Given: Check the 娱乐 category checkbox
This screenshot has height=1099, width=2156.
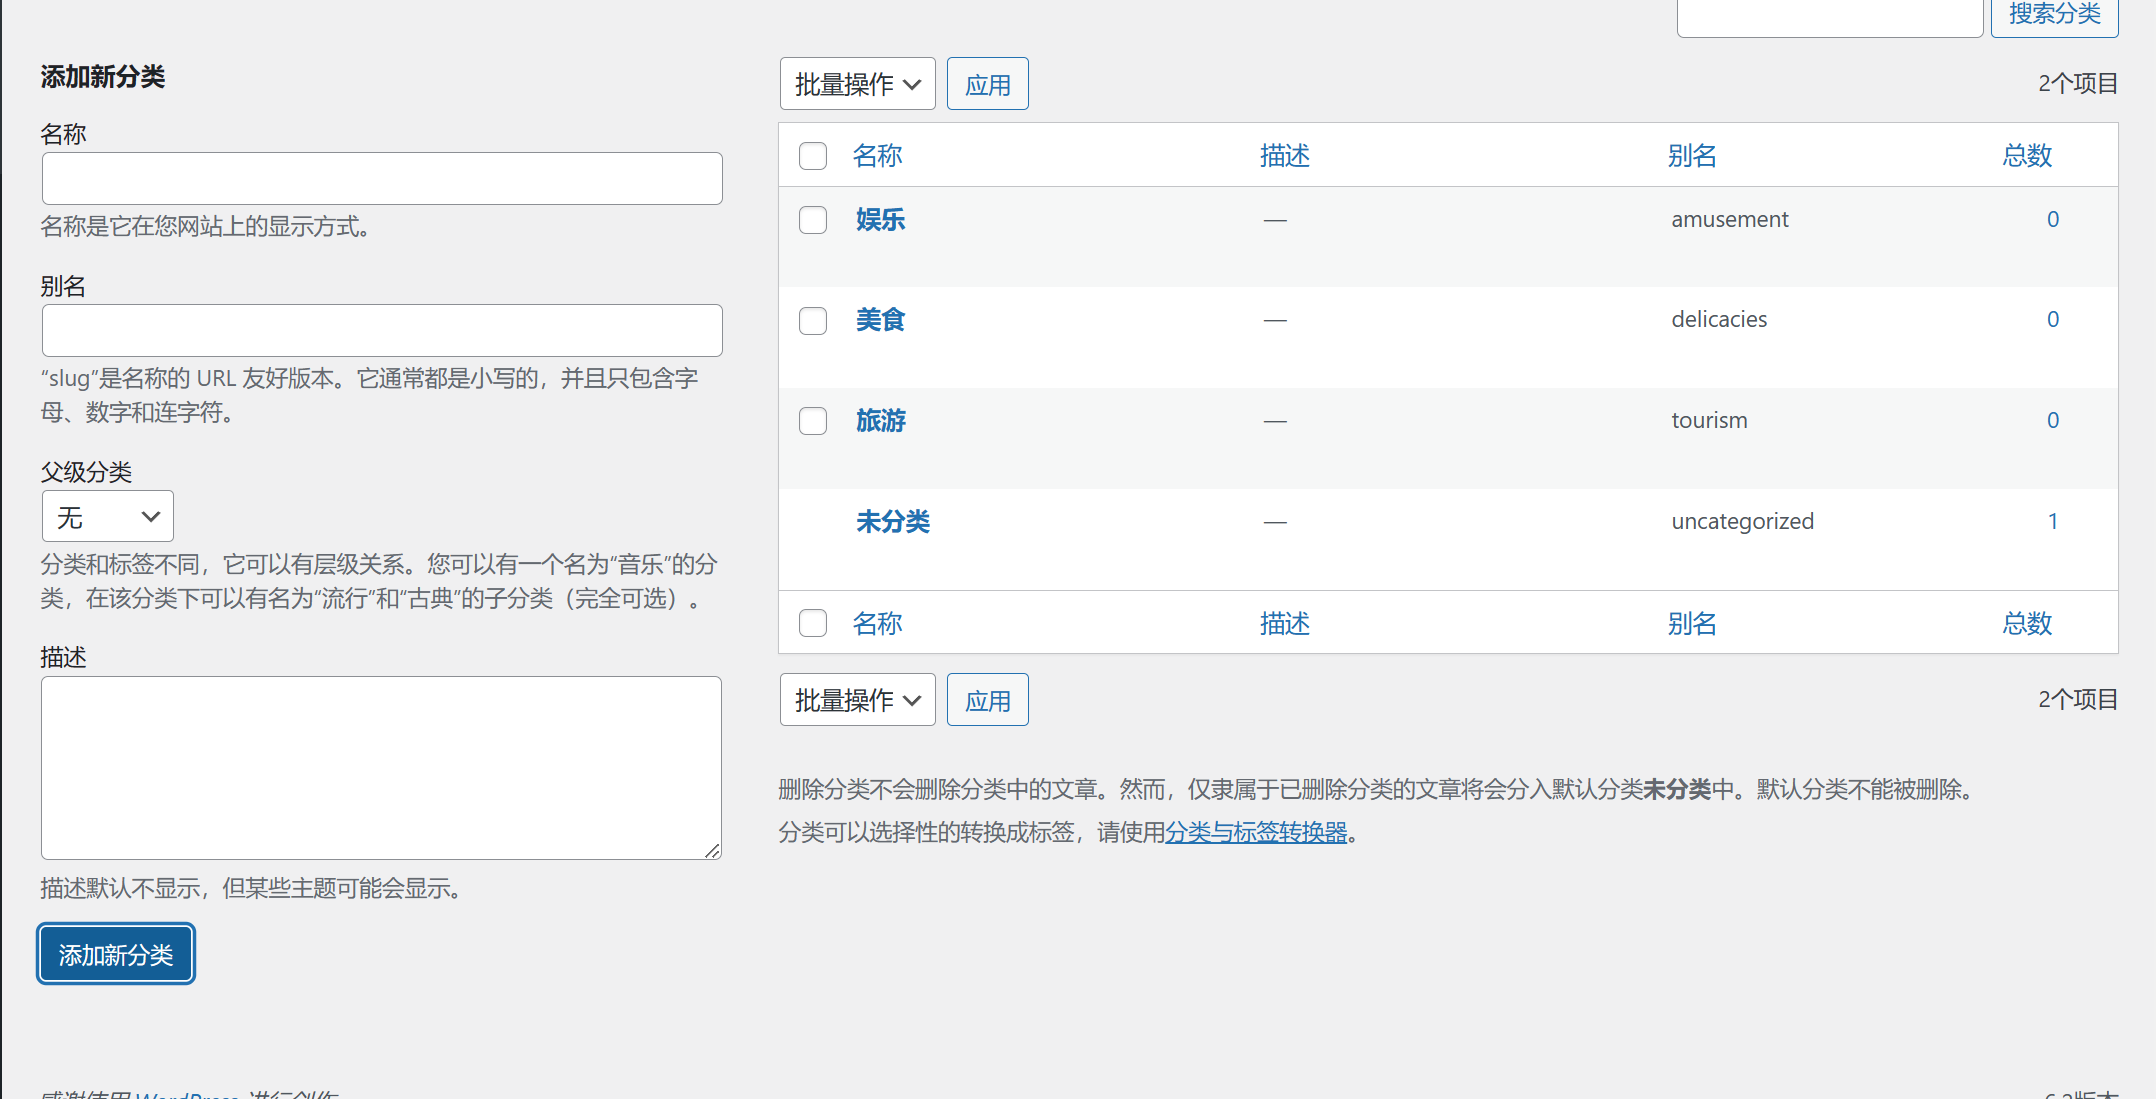Looking at the screenshot, I should (x=813, y=220).
